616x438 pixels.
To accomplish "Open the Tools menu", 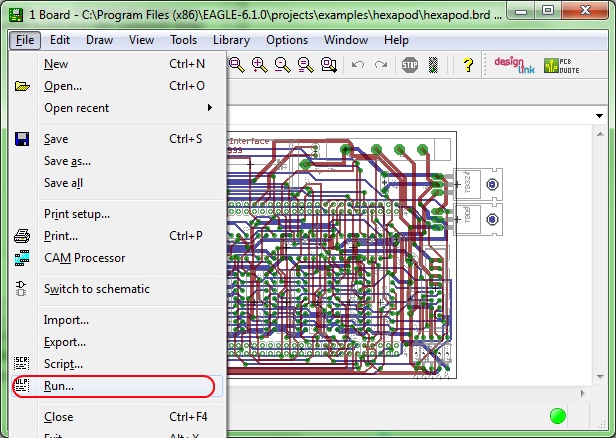I will (183, 40).
